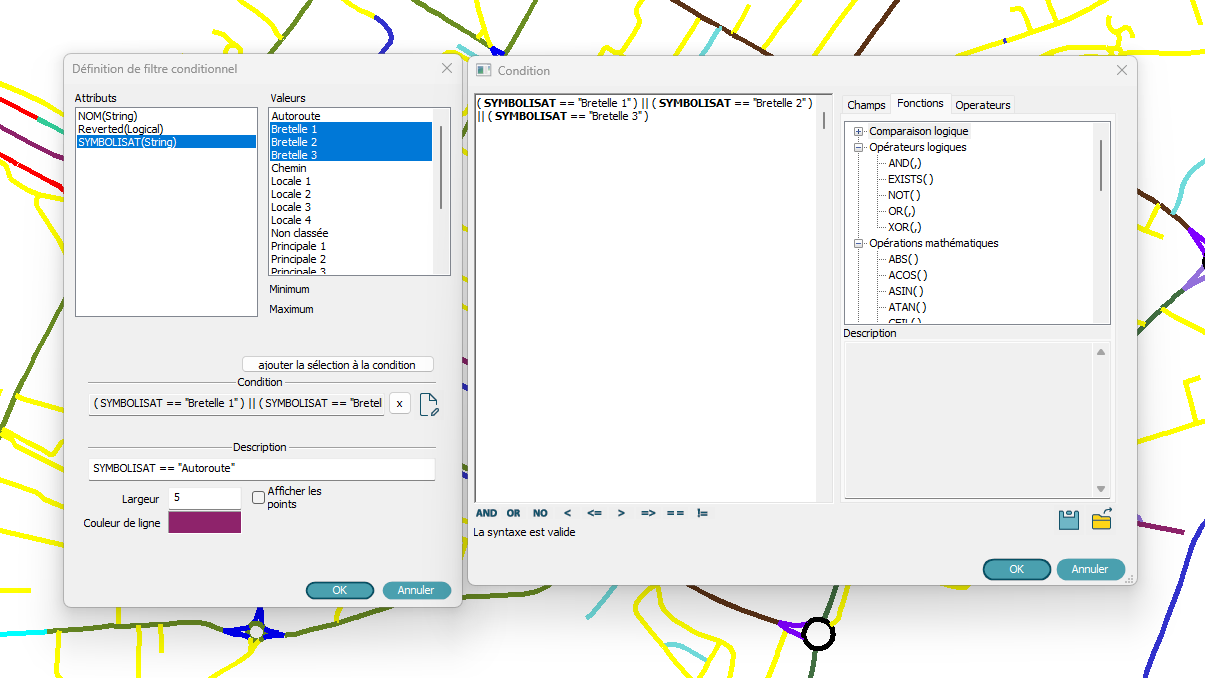This screenshot has width=1205, height=678.
Task: Click the open condition folder icon
Action: pos(1101,520)
